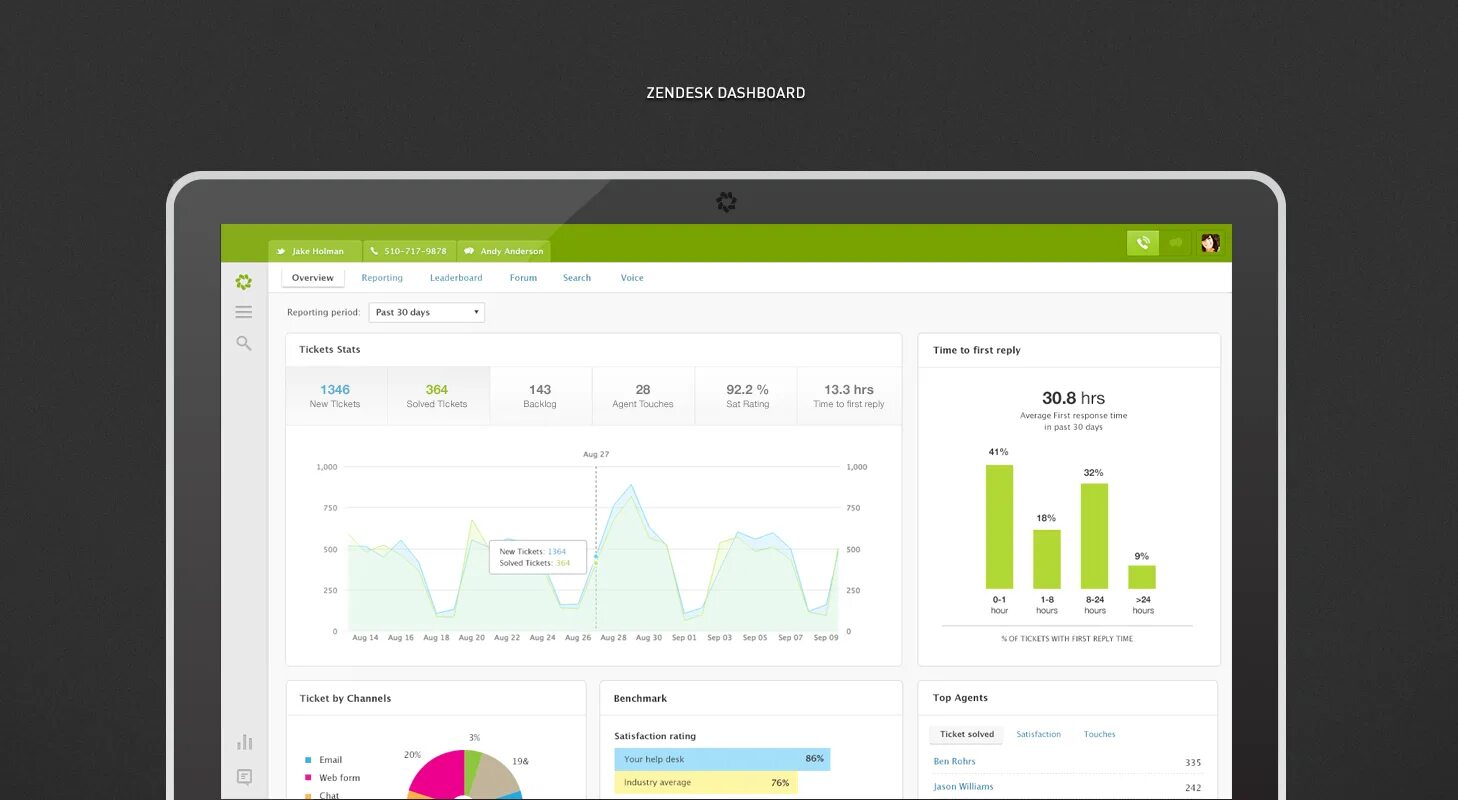Click the Web form legend color swatch

(308, 778)
